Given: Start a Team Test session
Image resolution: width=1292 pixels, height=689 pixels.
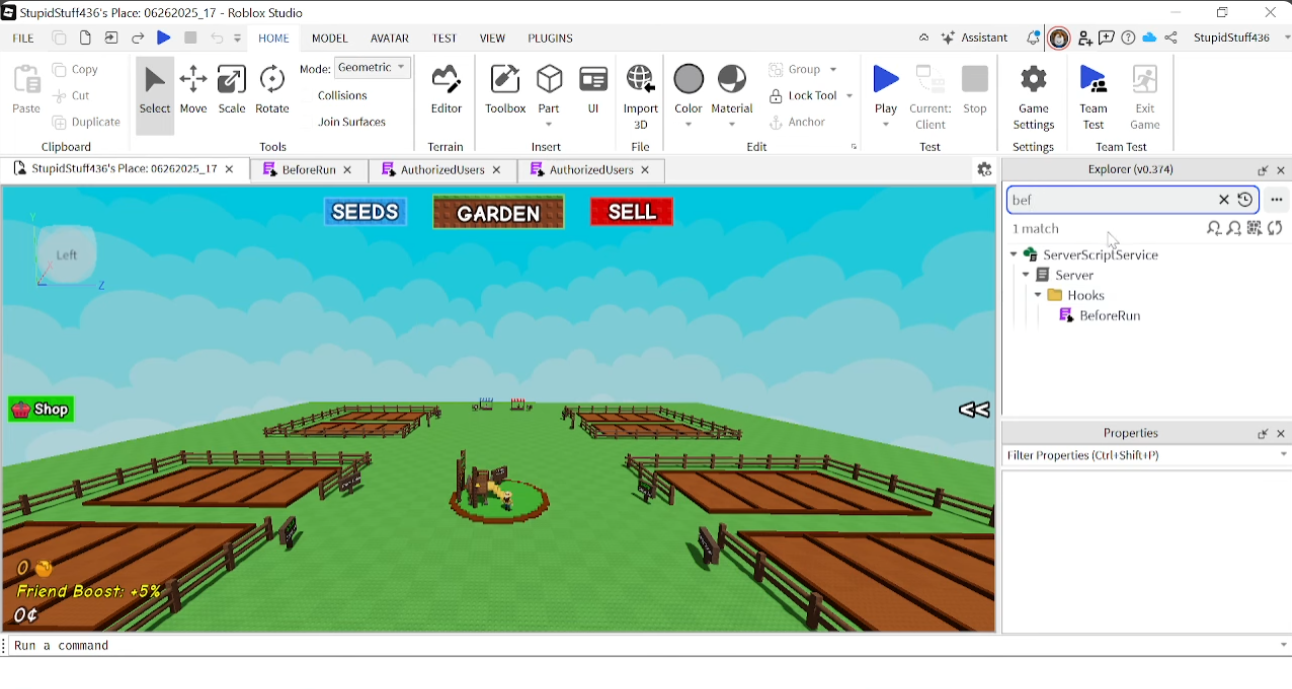Looking at the screenshot, I should [1093, 88].
